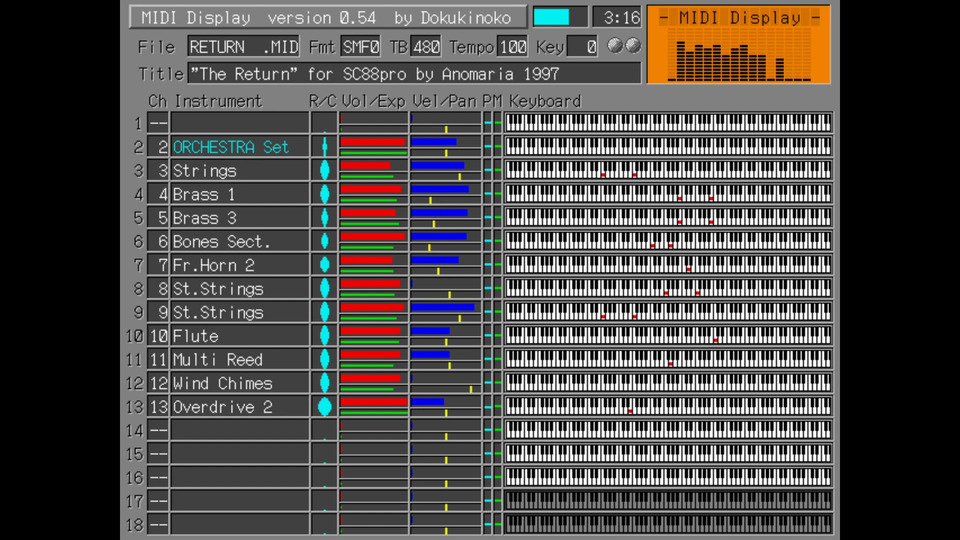Click the cyan reverb/chorus oval for Overdrive 2
Viewport: 960px width, 540px height.
[324, 407]
